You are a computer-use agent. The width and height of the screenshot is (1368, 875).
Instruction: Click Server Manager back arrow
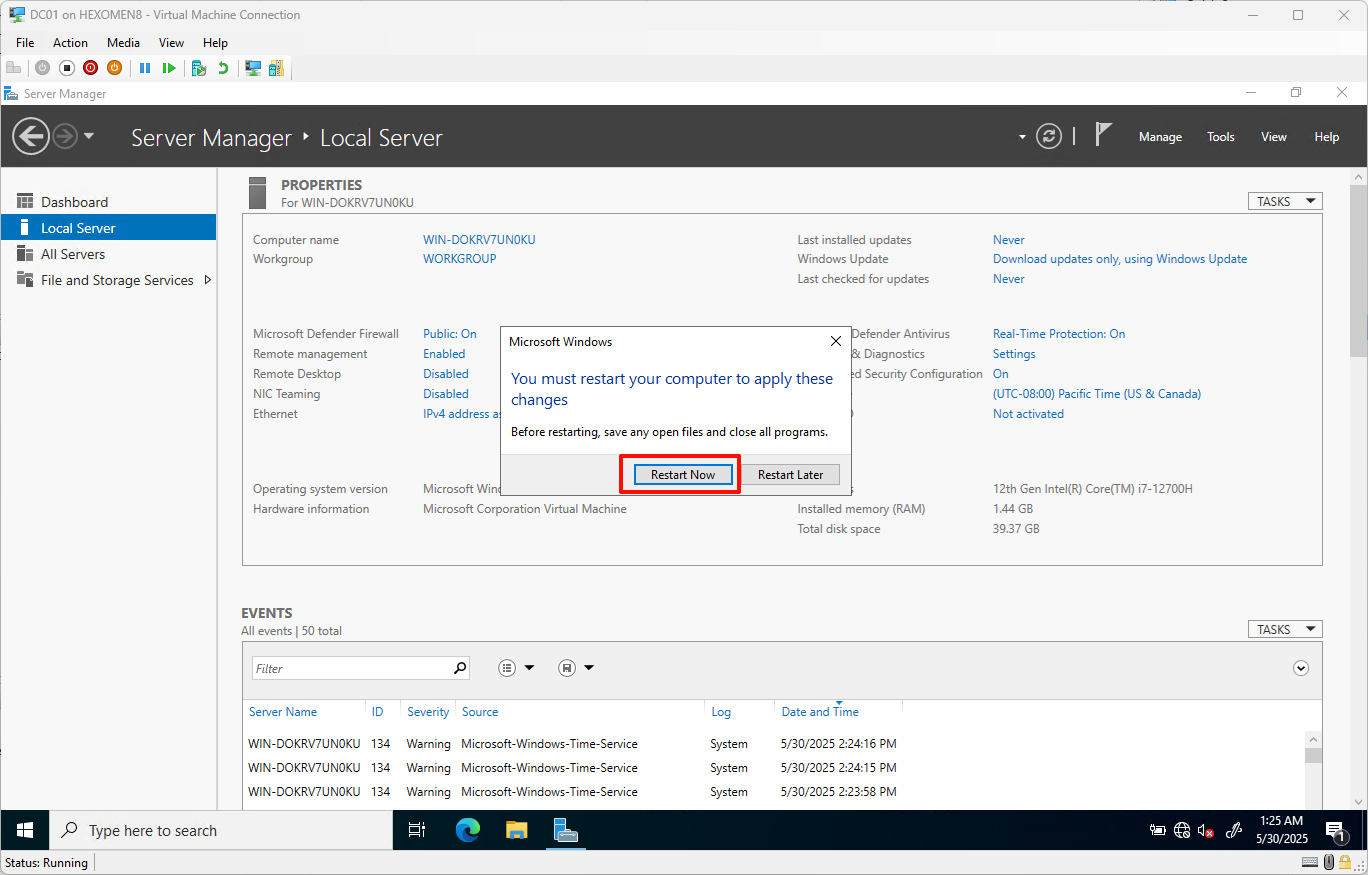(31, 136)
